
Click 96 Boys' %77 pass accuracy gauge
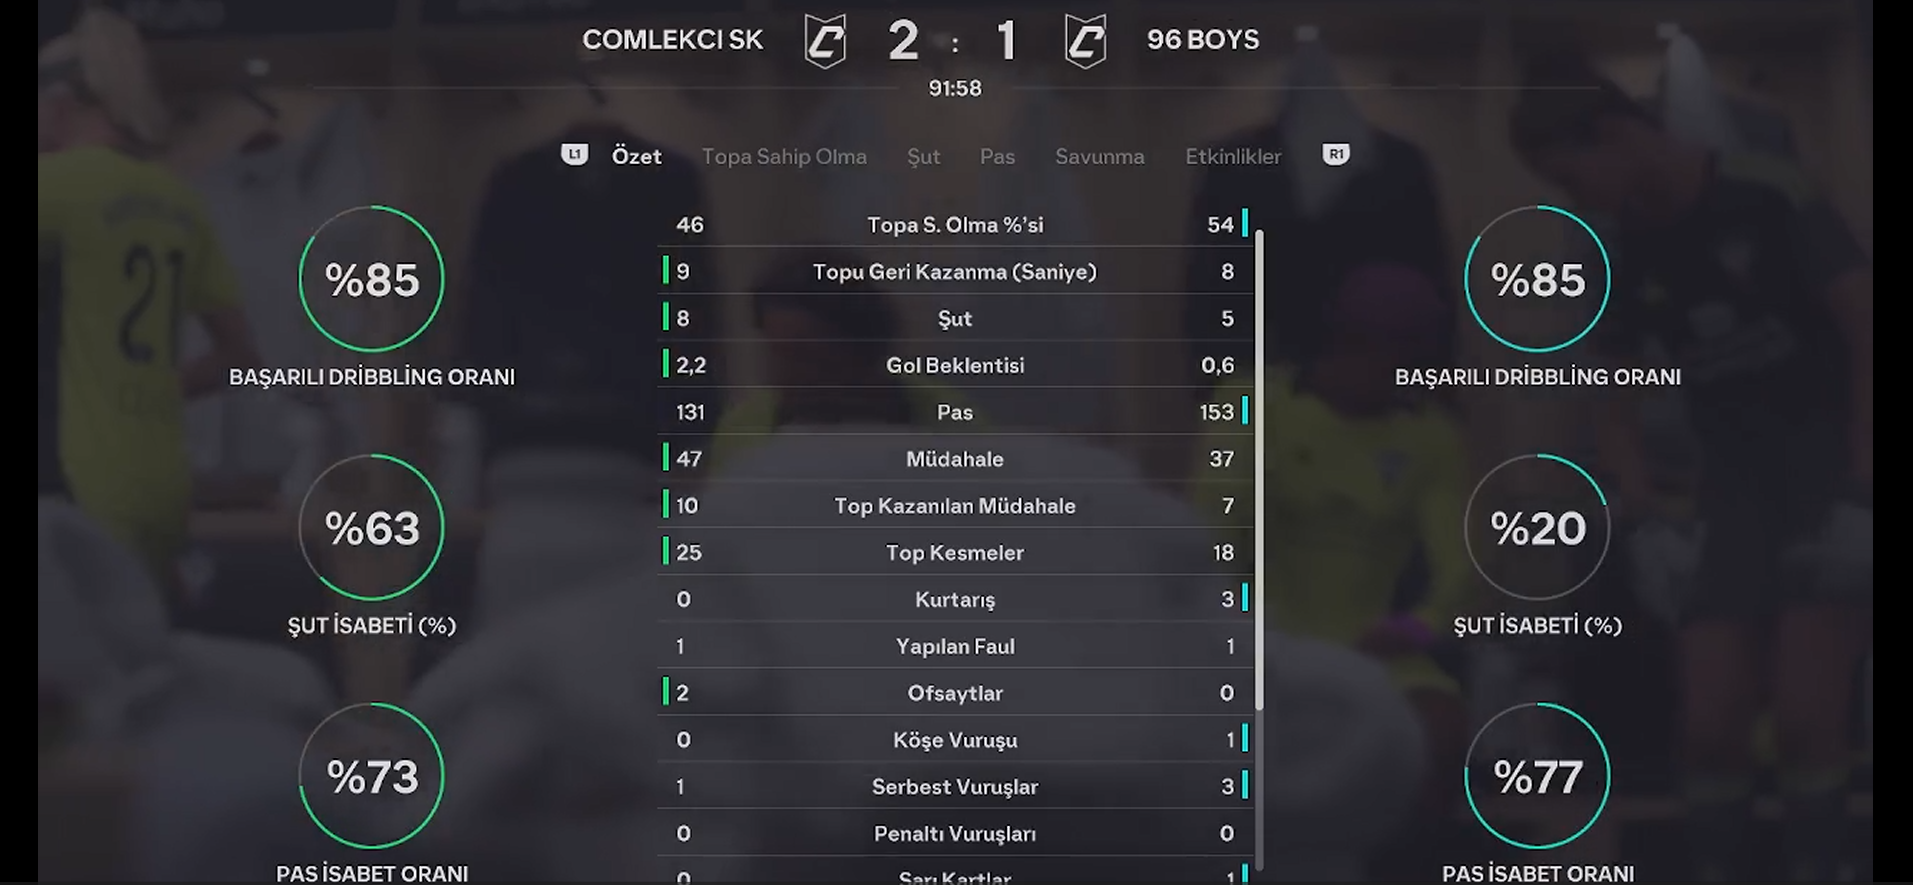pyautogui.click(x=1537, y=776)
